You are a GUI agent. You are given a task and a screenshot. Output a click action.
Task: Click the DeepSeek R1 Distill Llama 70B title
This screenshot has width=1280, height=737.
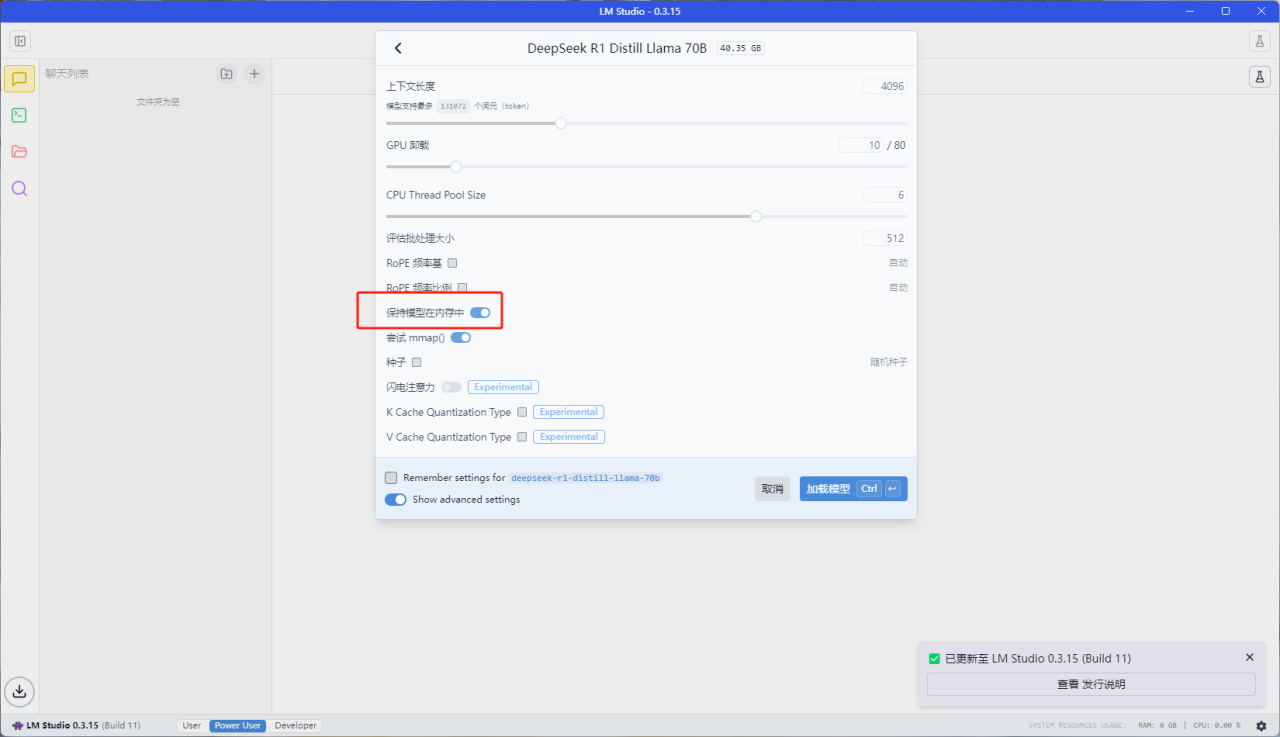click(618, 48)
